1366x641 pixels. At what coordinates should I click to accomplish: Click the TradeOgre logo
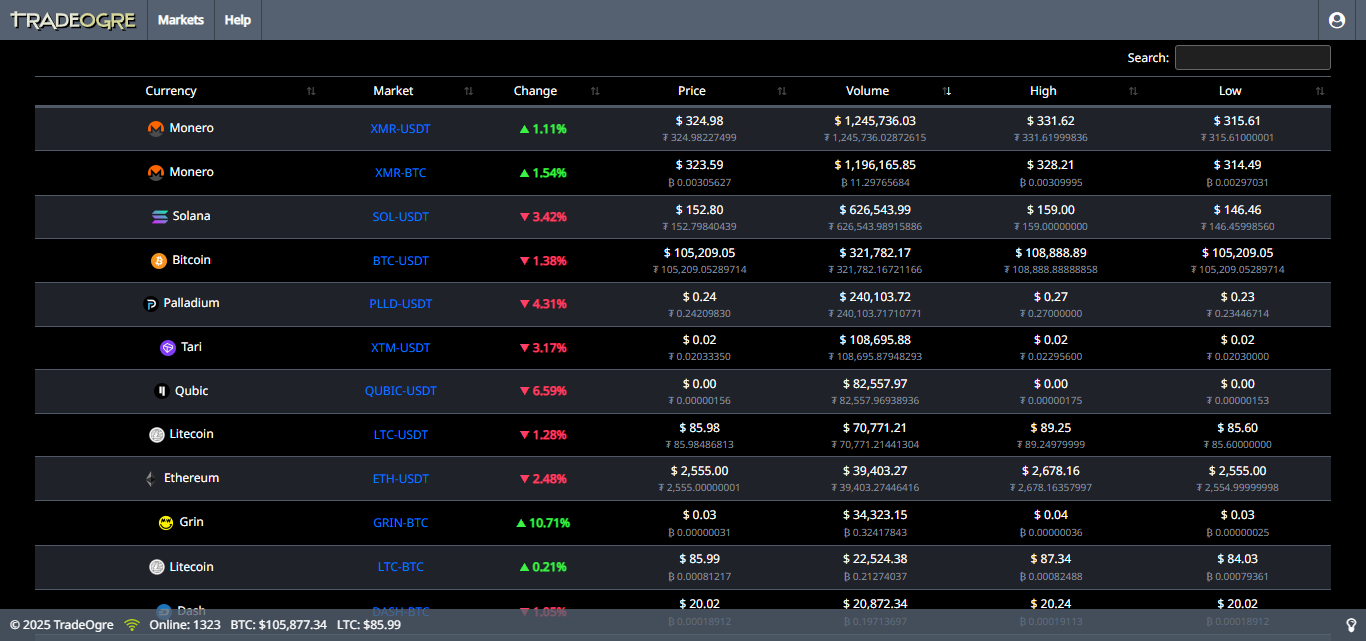[73, 20]
